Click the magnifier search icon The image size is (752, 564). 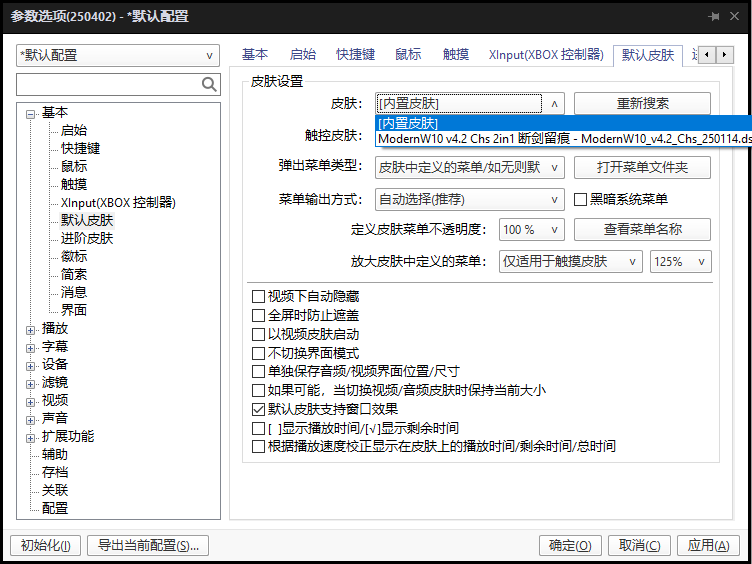(209, 84)
